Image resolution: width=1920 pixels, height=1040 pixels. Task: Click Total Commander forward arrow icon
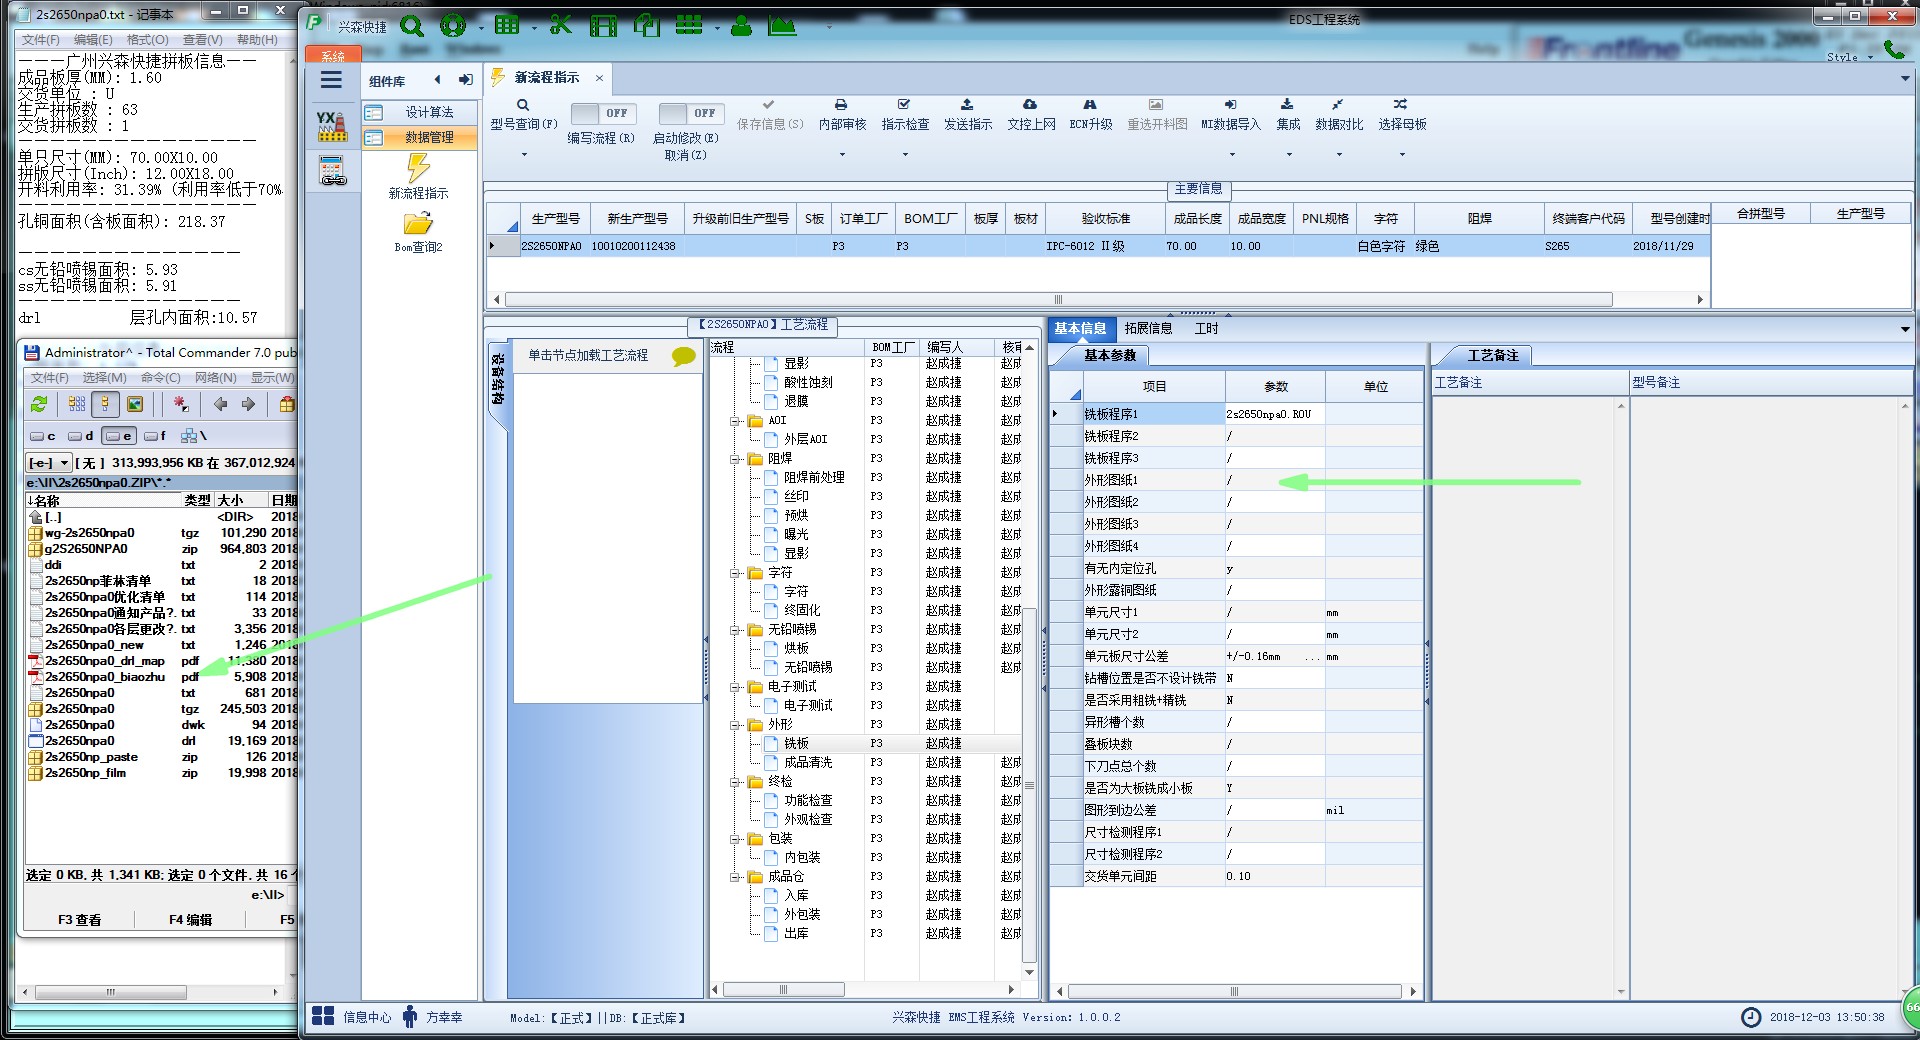point(248,404)
